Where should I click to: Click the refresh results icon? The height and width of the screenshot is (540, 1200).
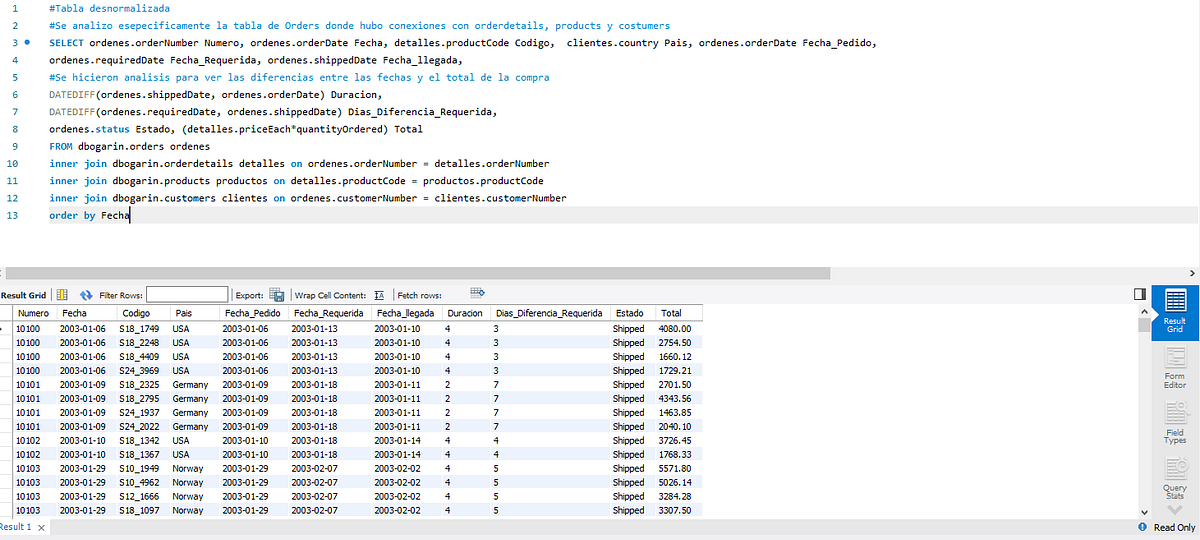(85, 295)
